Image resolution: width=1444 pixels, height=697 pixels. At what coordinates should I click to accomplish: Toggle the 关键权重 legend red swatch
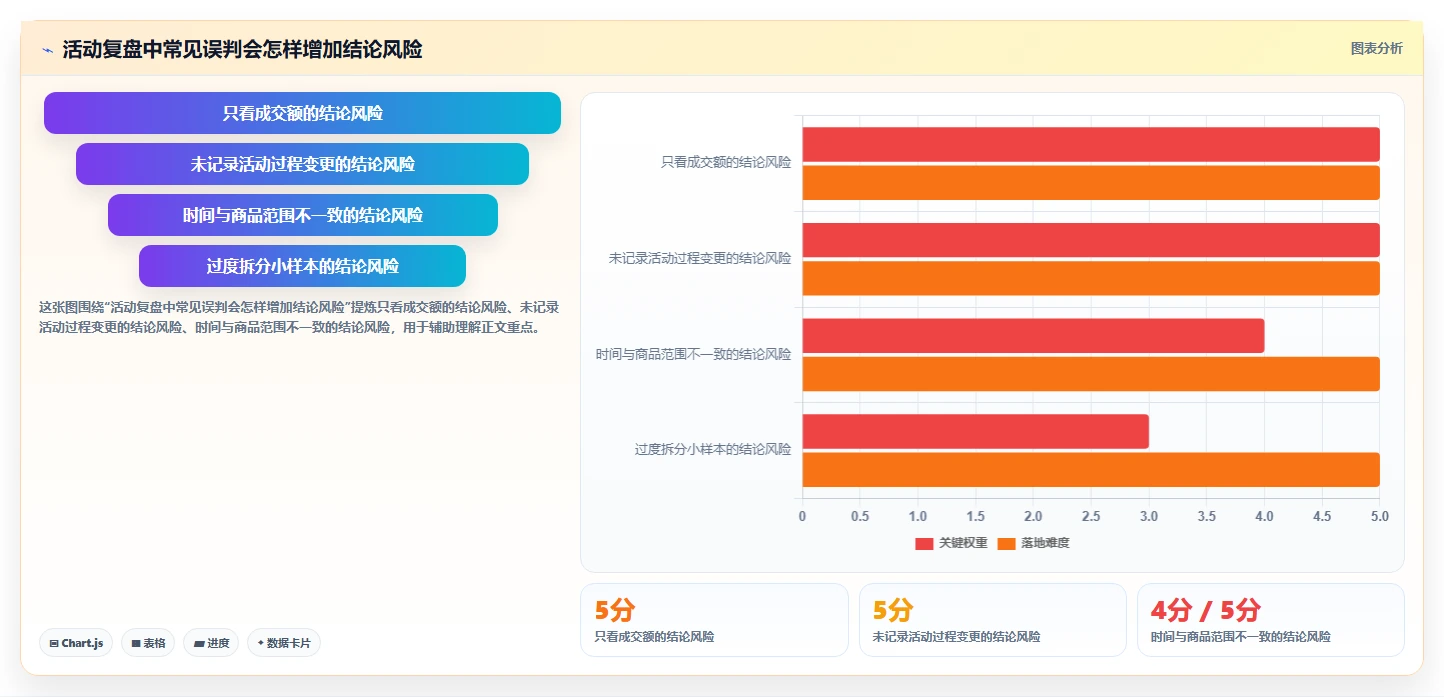[x=924, y=543]
